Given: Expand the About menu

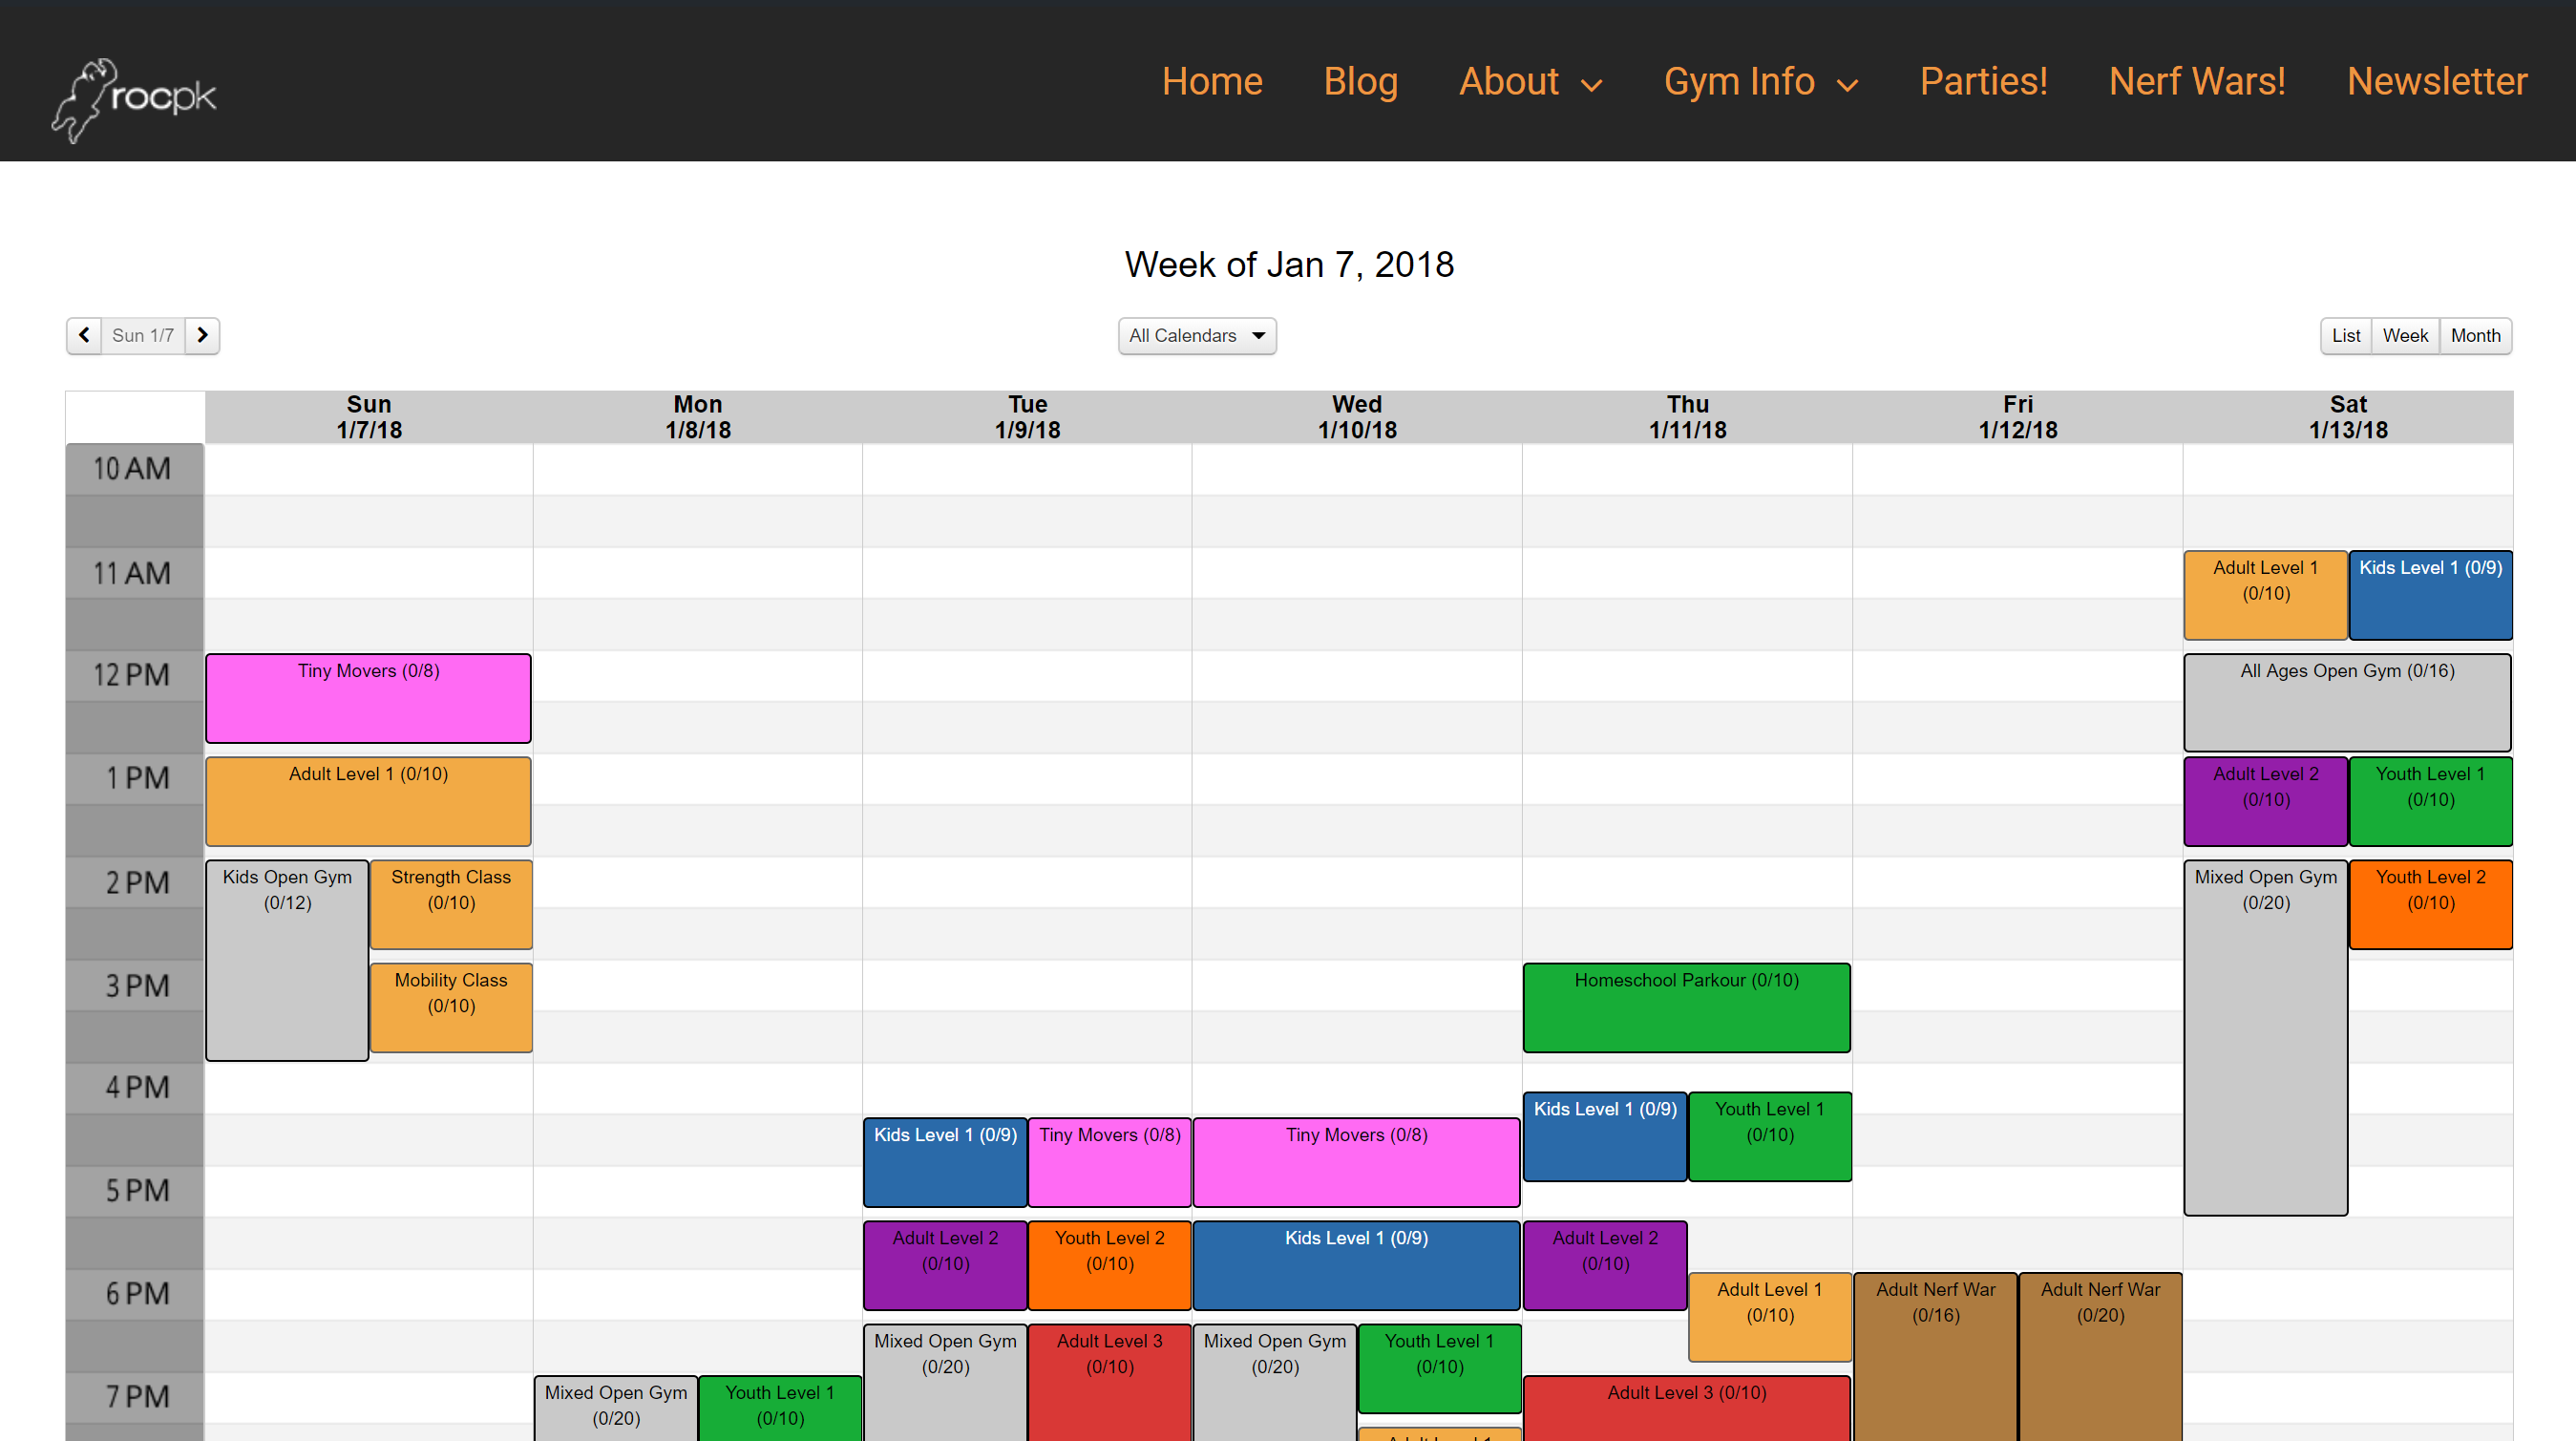Looking at the screenshot, I should point(1530,81).
